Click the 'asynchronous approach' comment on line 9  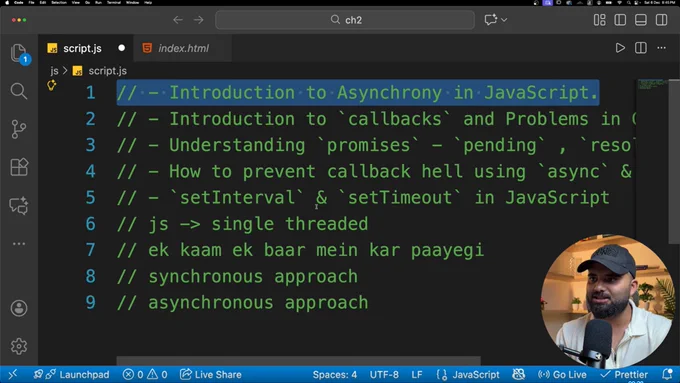click(x=242, y=303)
